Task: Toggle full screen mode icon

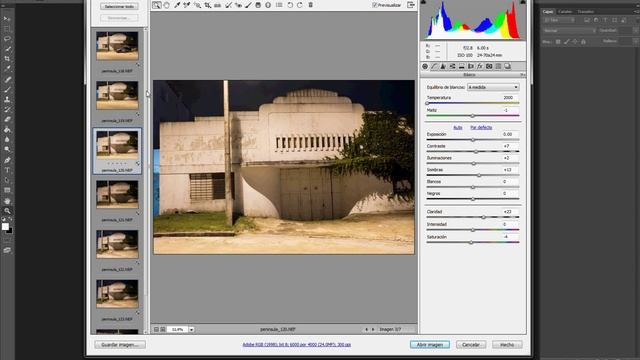Action: coord(411,5)
